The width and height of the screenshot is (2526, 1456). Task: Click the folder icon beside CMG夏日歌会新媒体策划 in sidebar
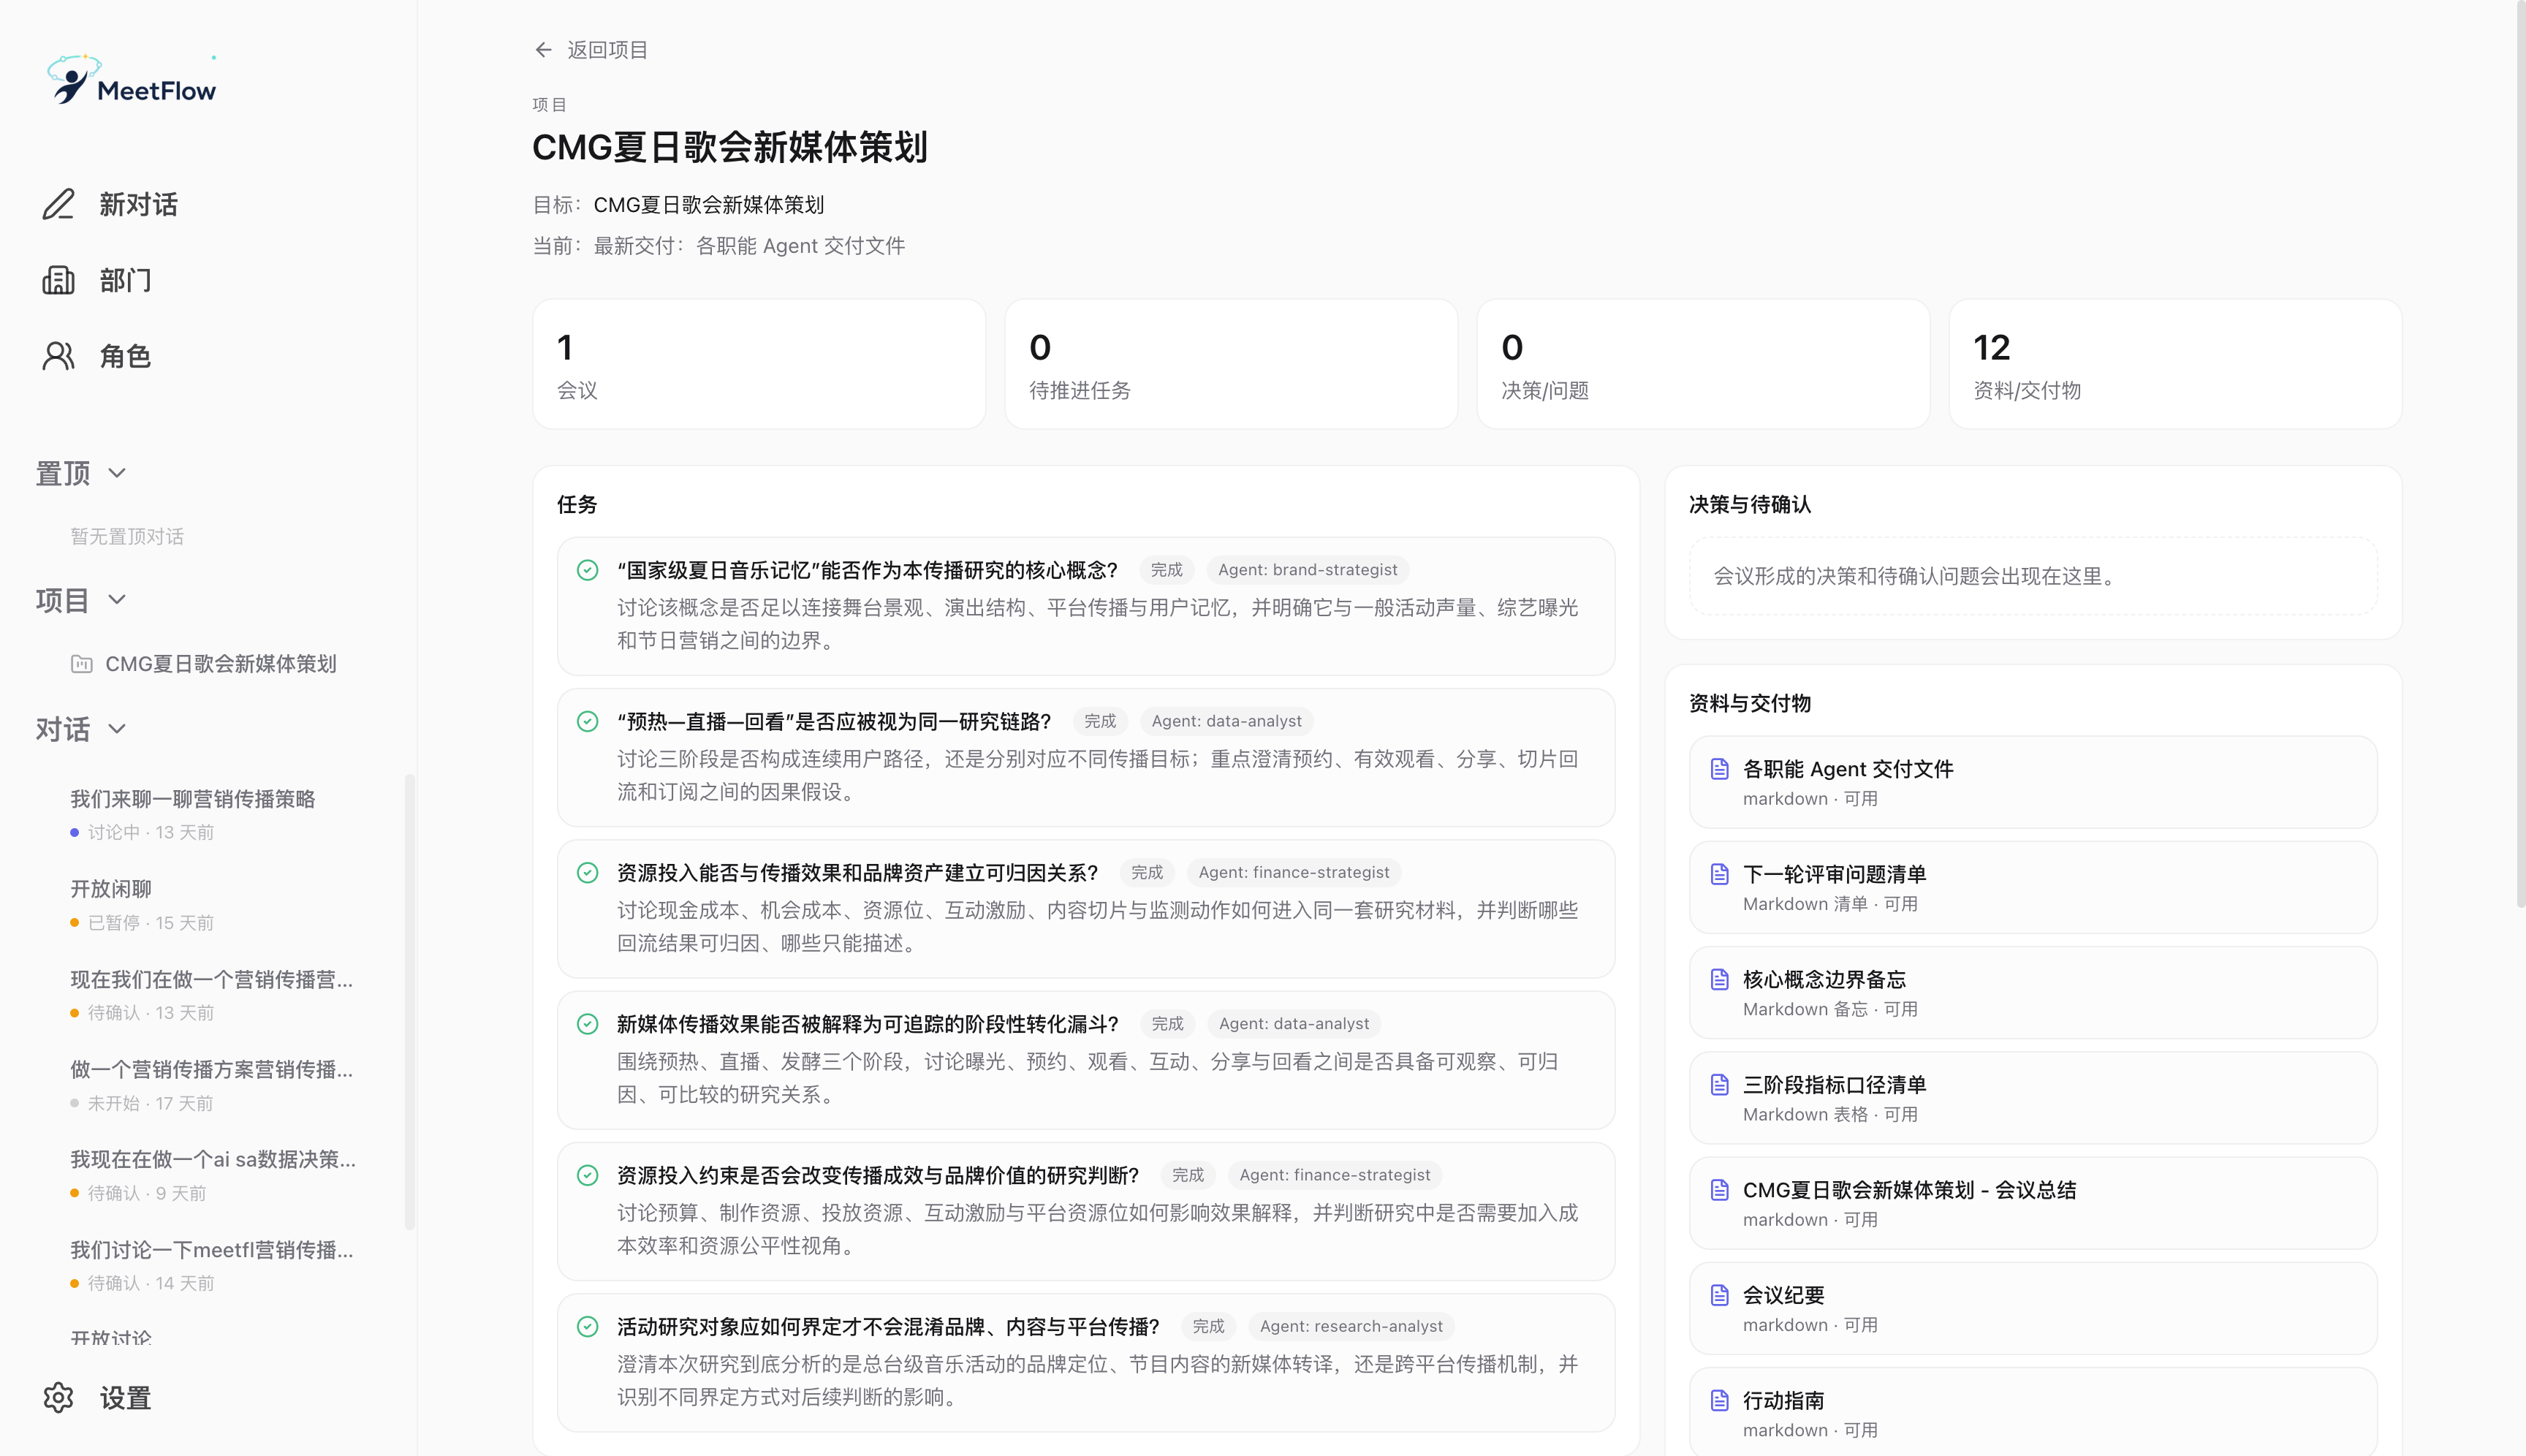82,664
